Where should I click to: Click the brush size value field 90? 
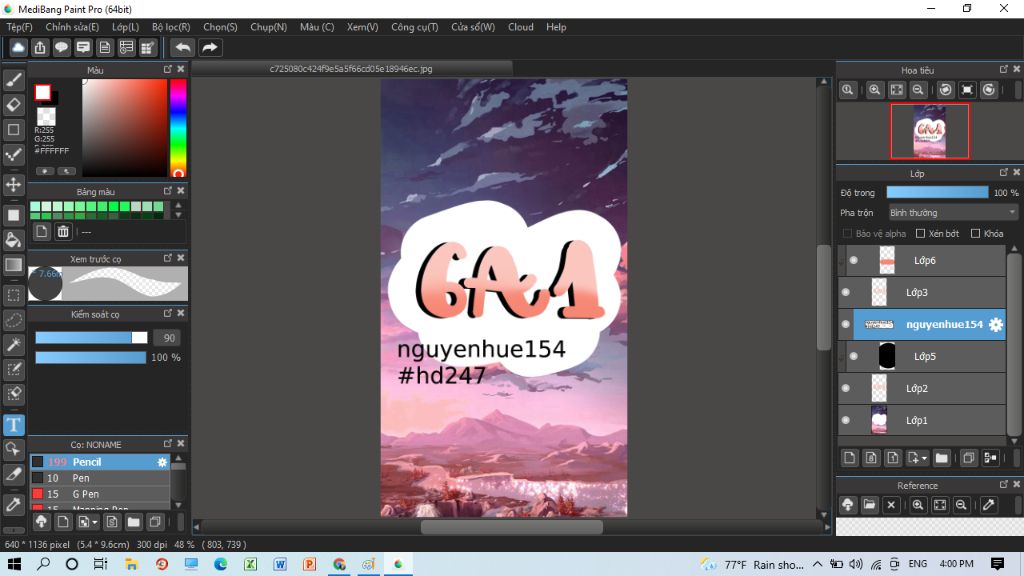point(169,338)
